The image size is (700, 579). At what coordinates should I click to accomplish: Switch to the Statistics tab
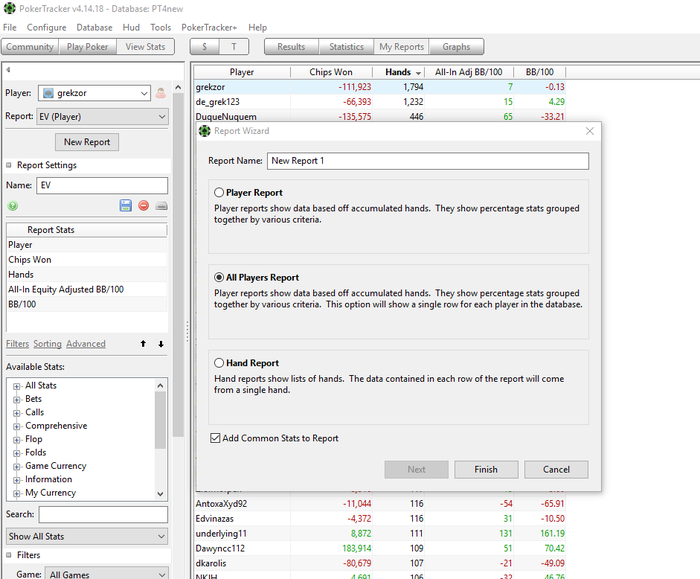coord(346,46)
